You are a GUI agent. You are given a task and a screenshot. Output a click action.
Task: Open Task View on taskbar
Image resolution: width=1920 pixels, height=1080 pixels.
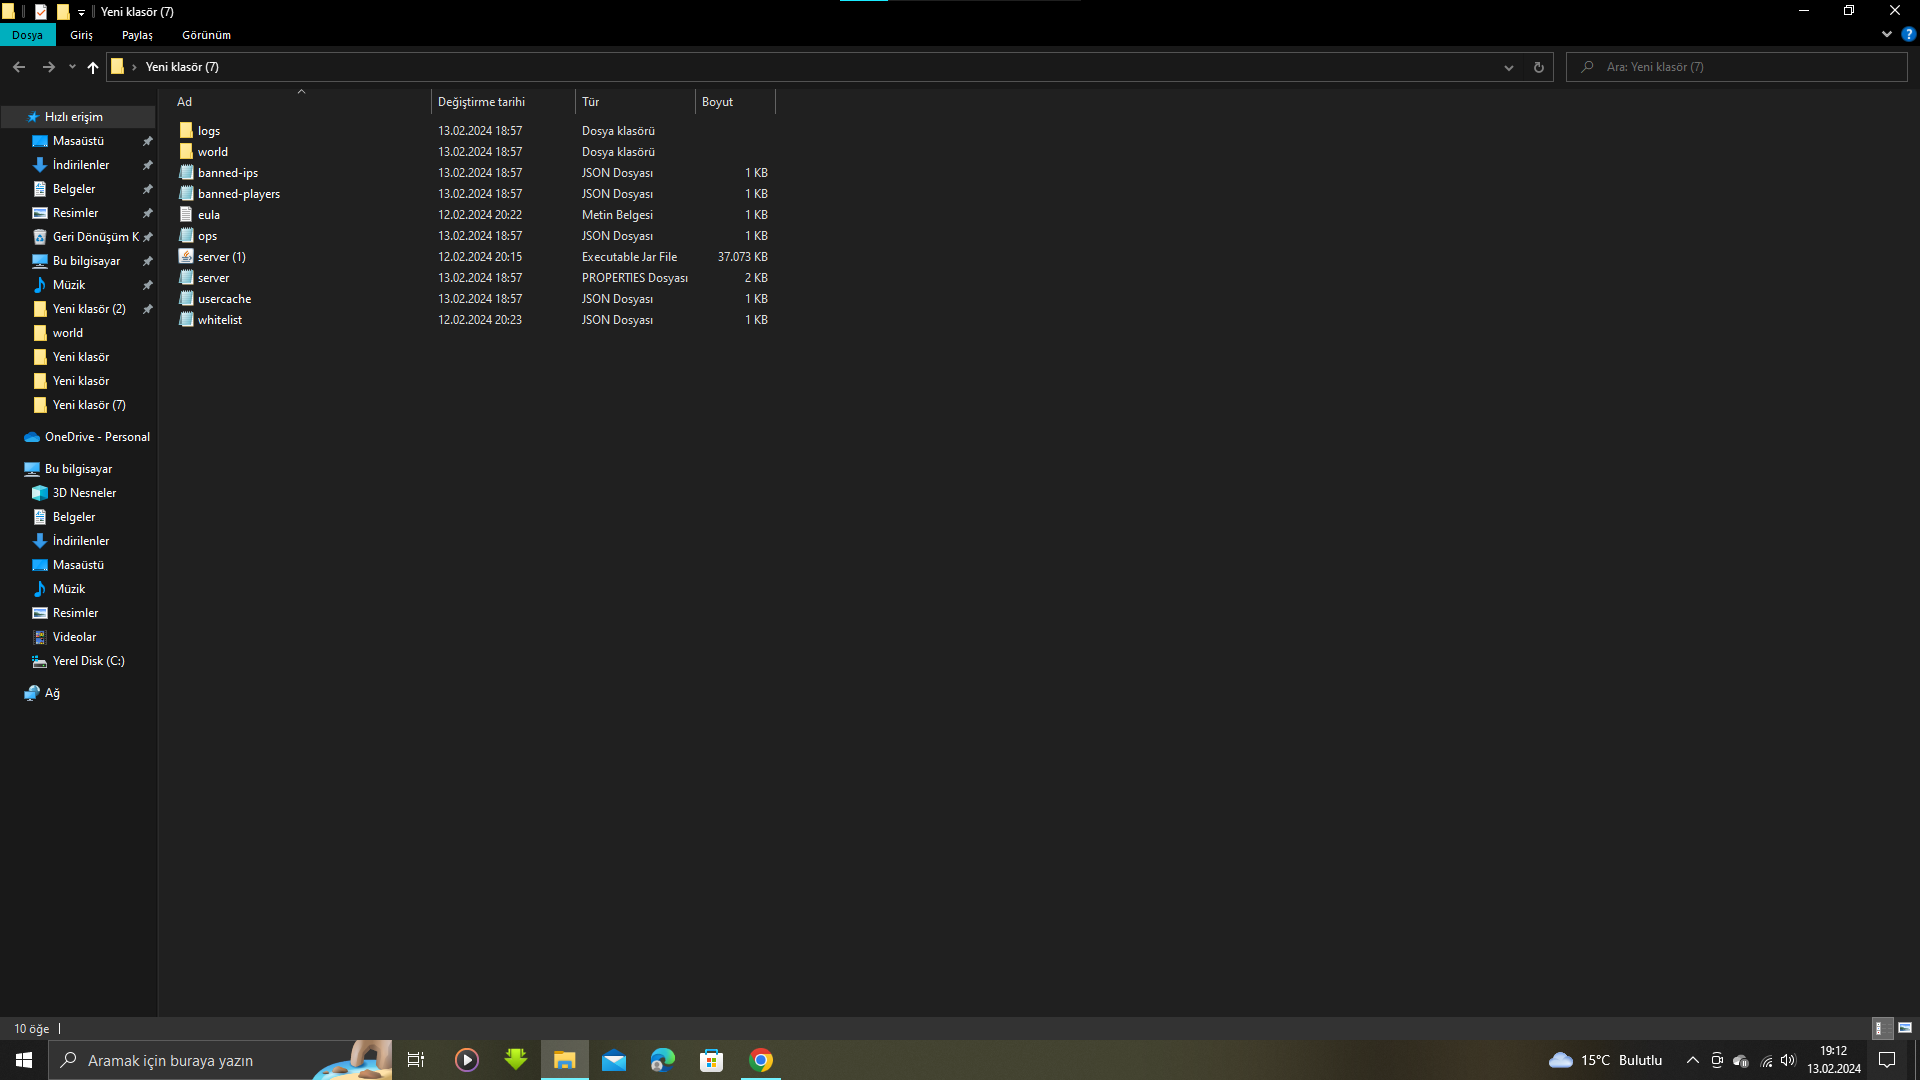coord(416,1060)
